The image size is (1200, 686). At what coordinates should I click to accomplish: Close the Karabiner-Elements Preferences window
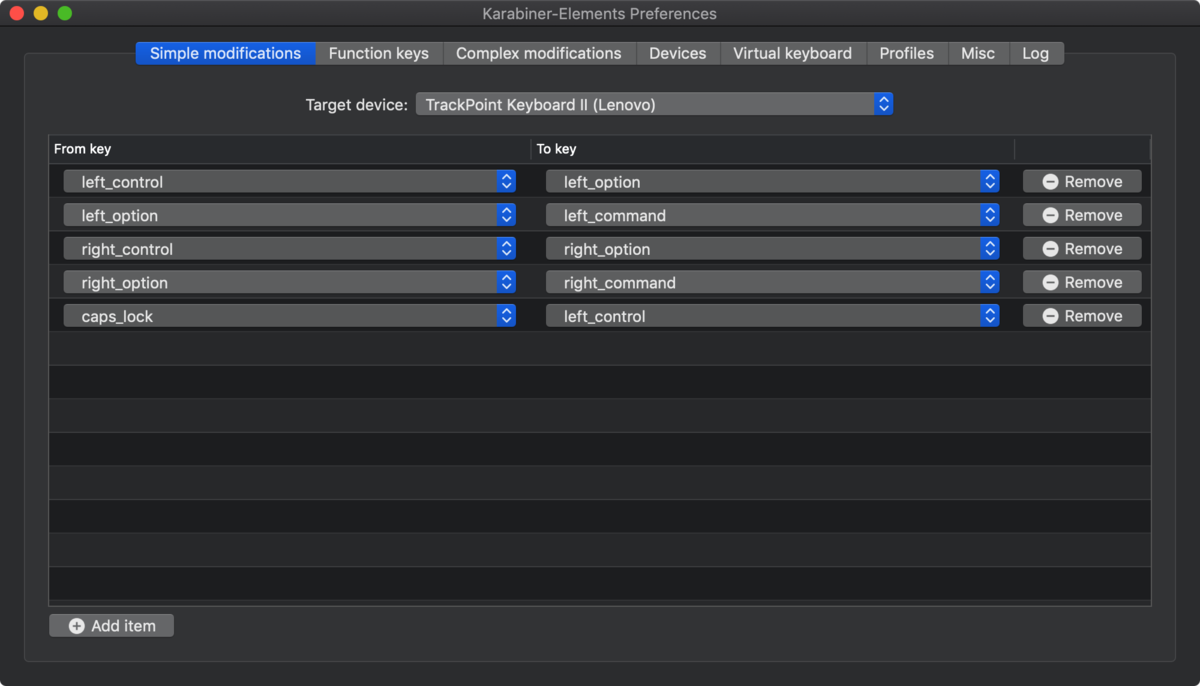tap(16, 13)
